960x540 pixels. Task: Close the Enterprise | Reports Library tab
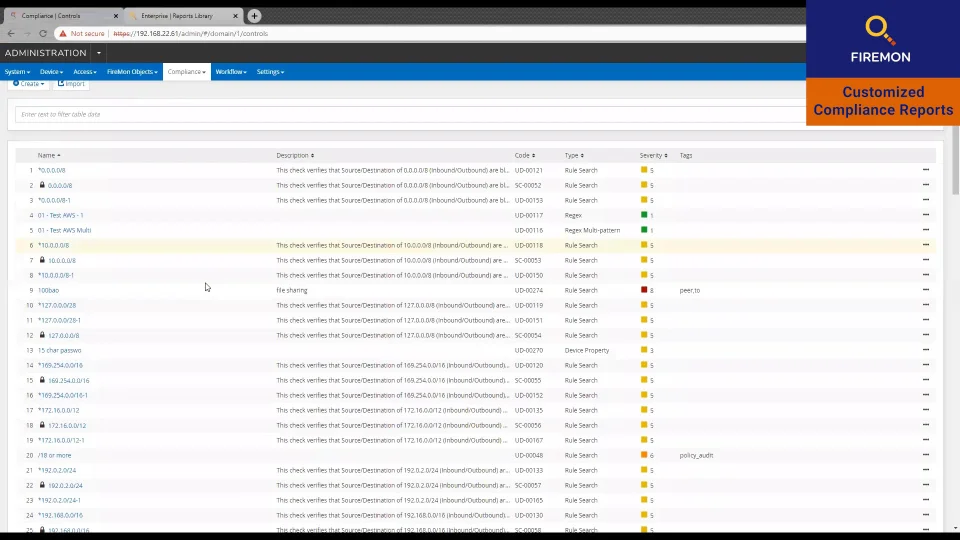point(235,16)
